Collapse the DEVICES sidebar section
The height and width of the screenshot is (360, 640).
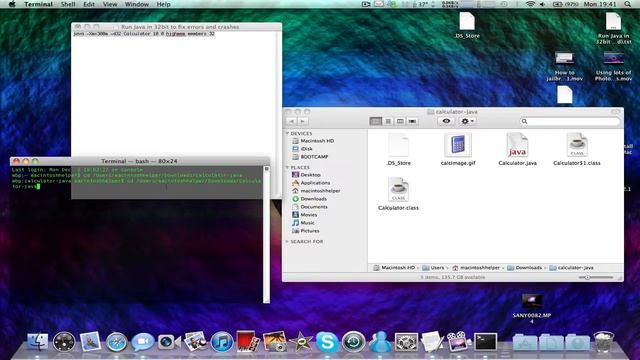[x=287, y=133]
